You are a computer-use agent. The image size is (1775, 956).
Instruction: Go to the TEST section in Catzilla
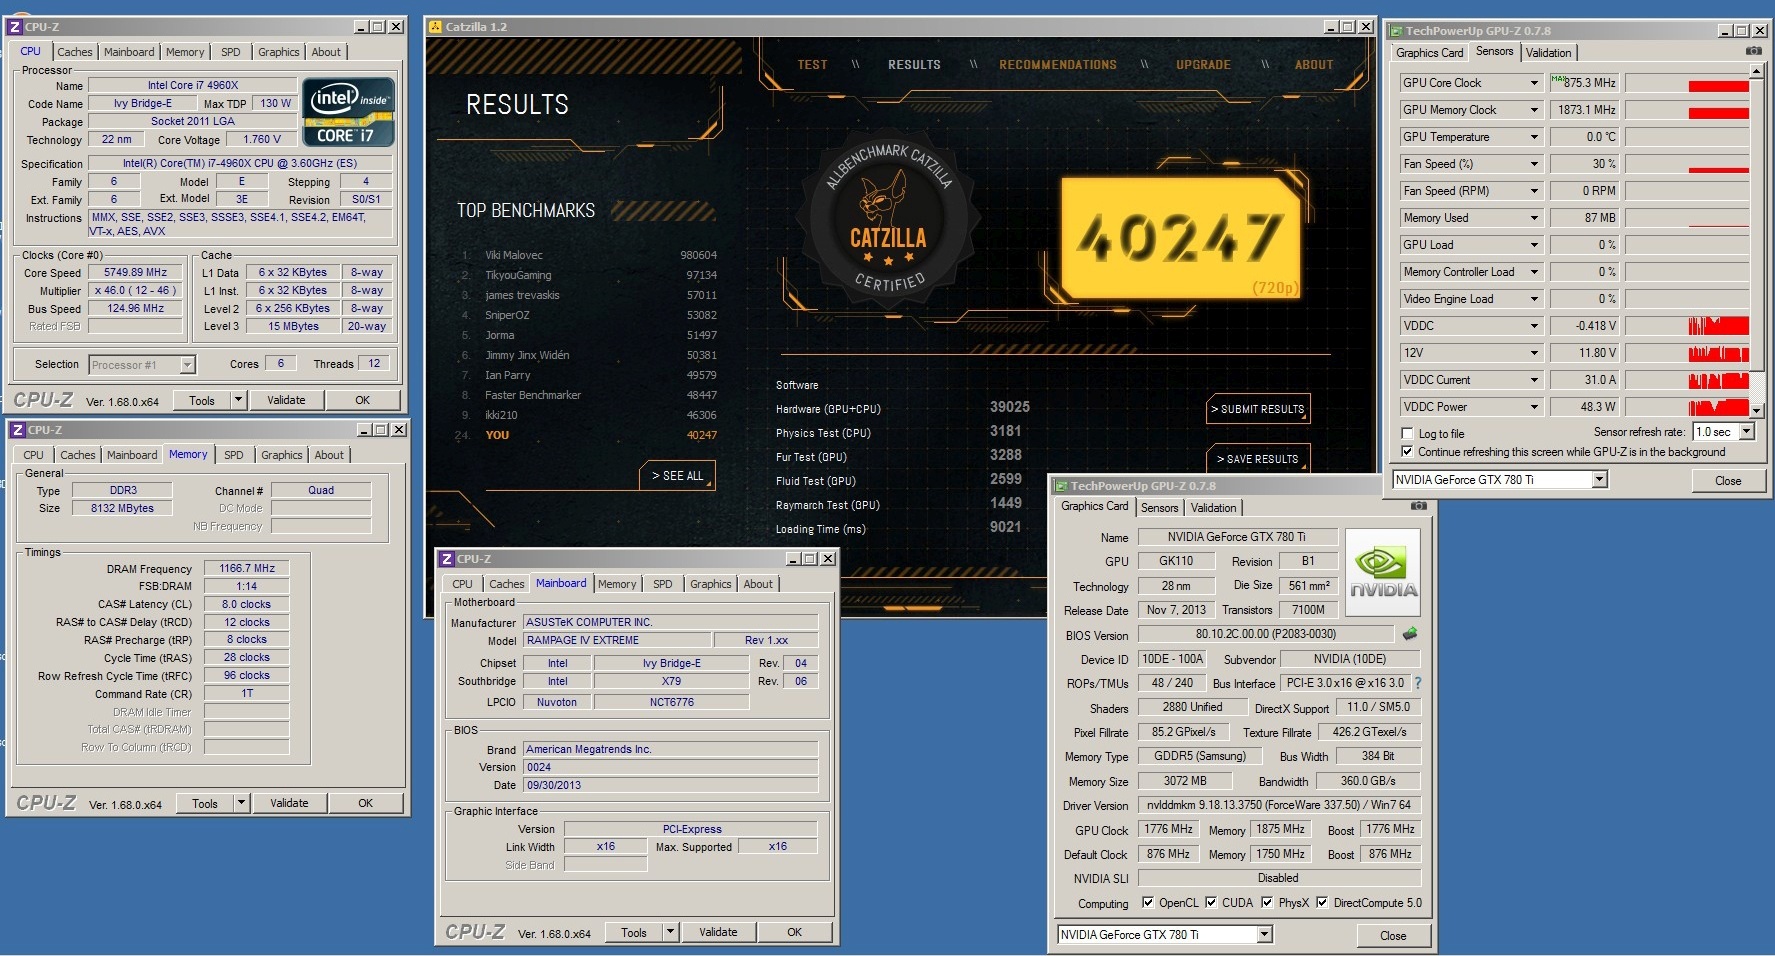point(812,65)
